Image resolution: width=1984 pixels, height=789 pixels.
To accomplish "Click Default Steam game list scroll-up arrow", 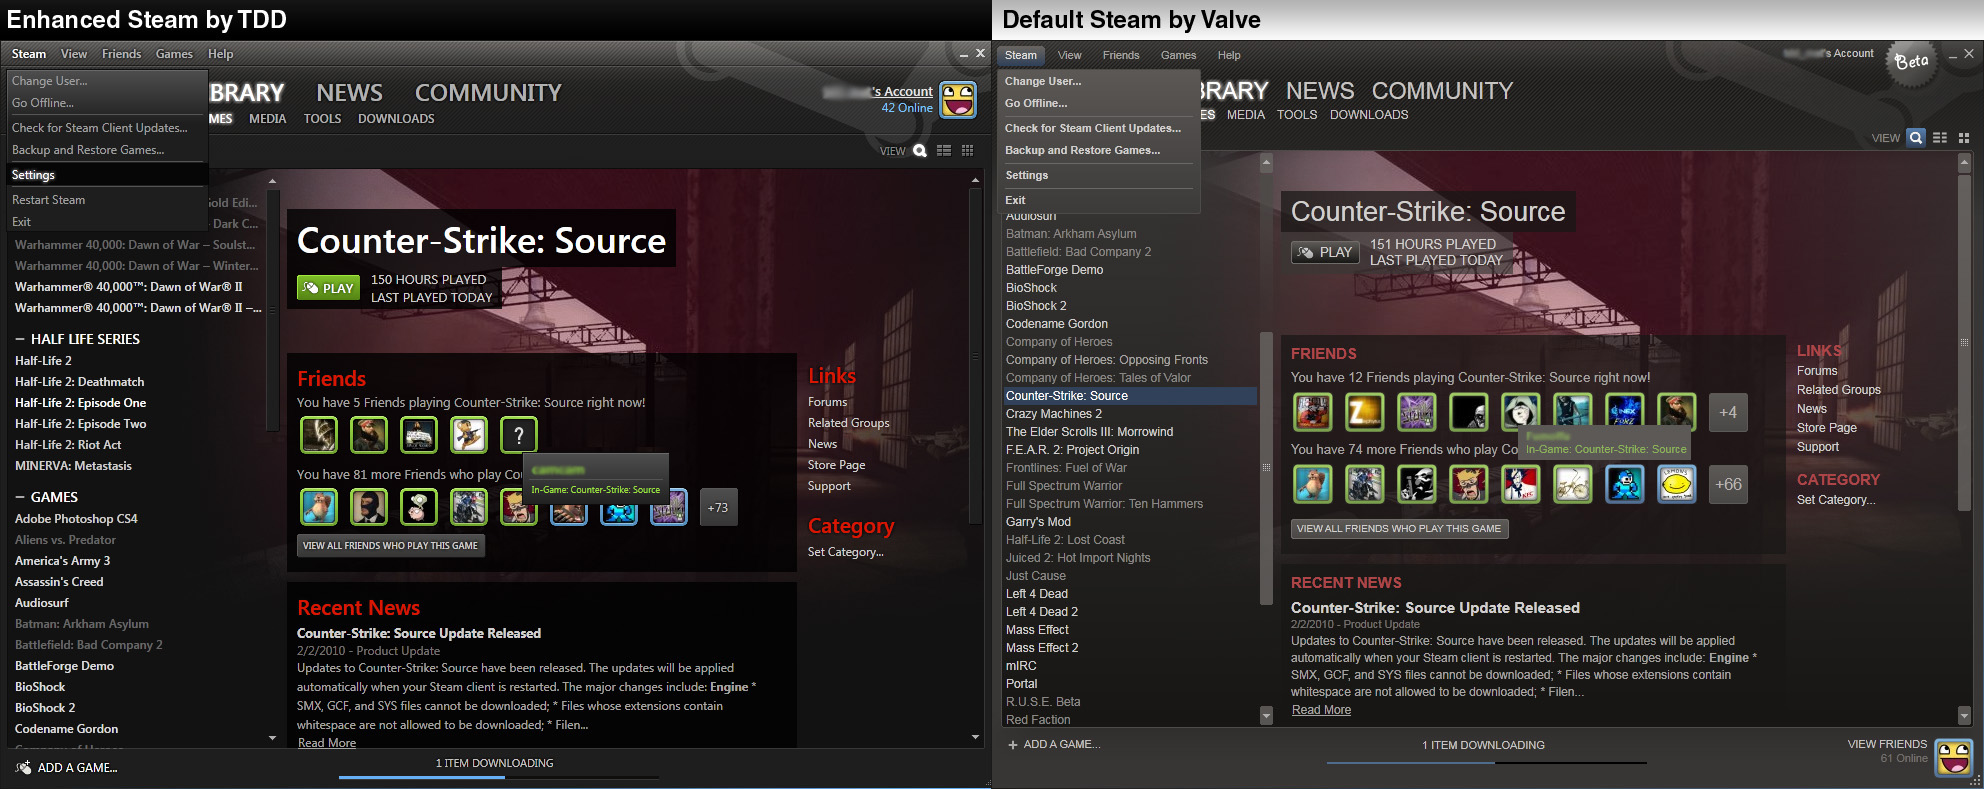I will pos(1266,162).
